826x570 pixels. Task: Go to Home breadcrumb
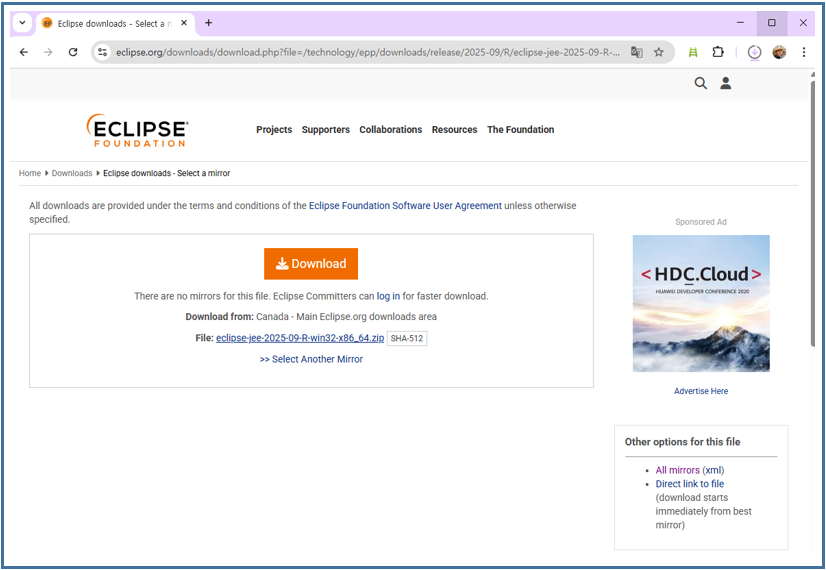tap(30, 173)
